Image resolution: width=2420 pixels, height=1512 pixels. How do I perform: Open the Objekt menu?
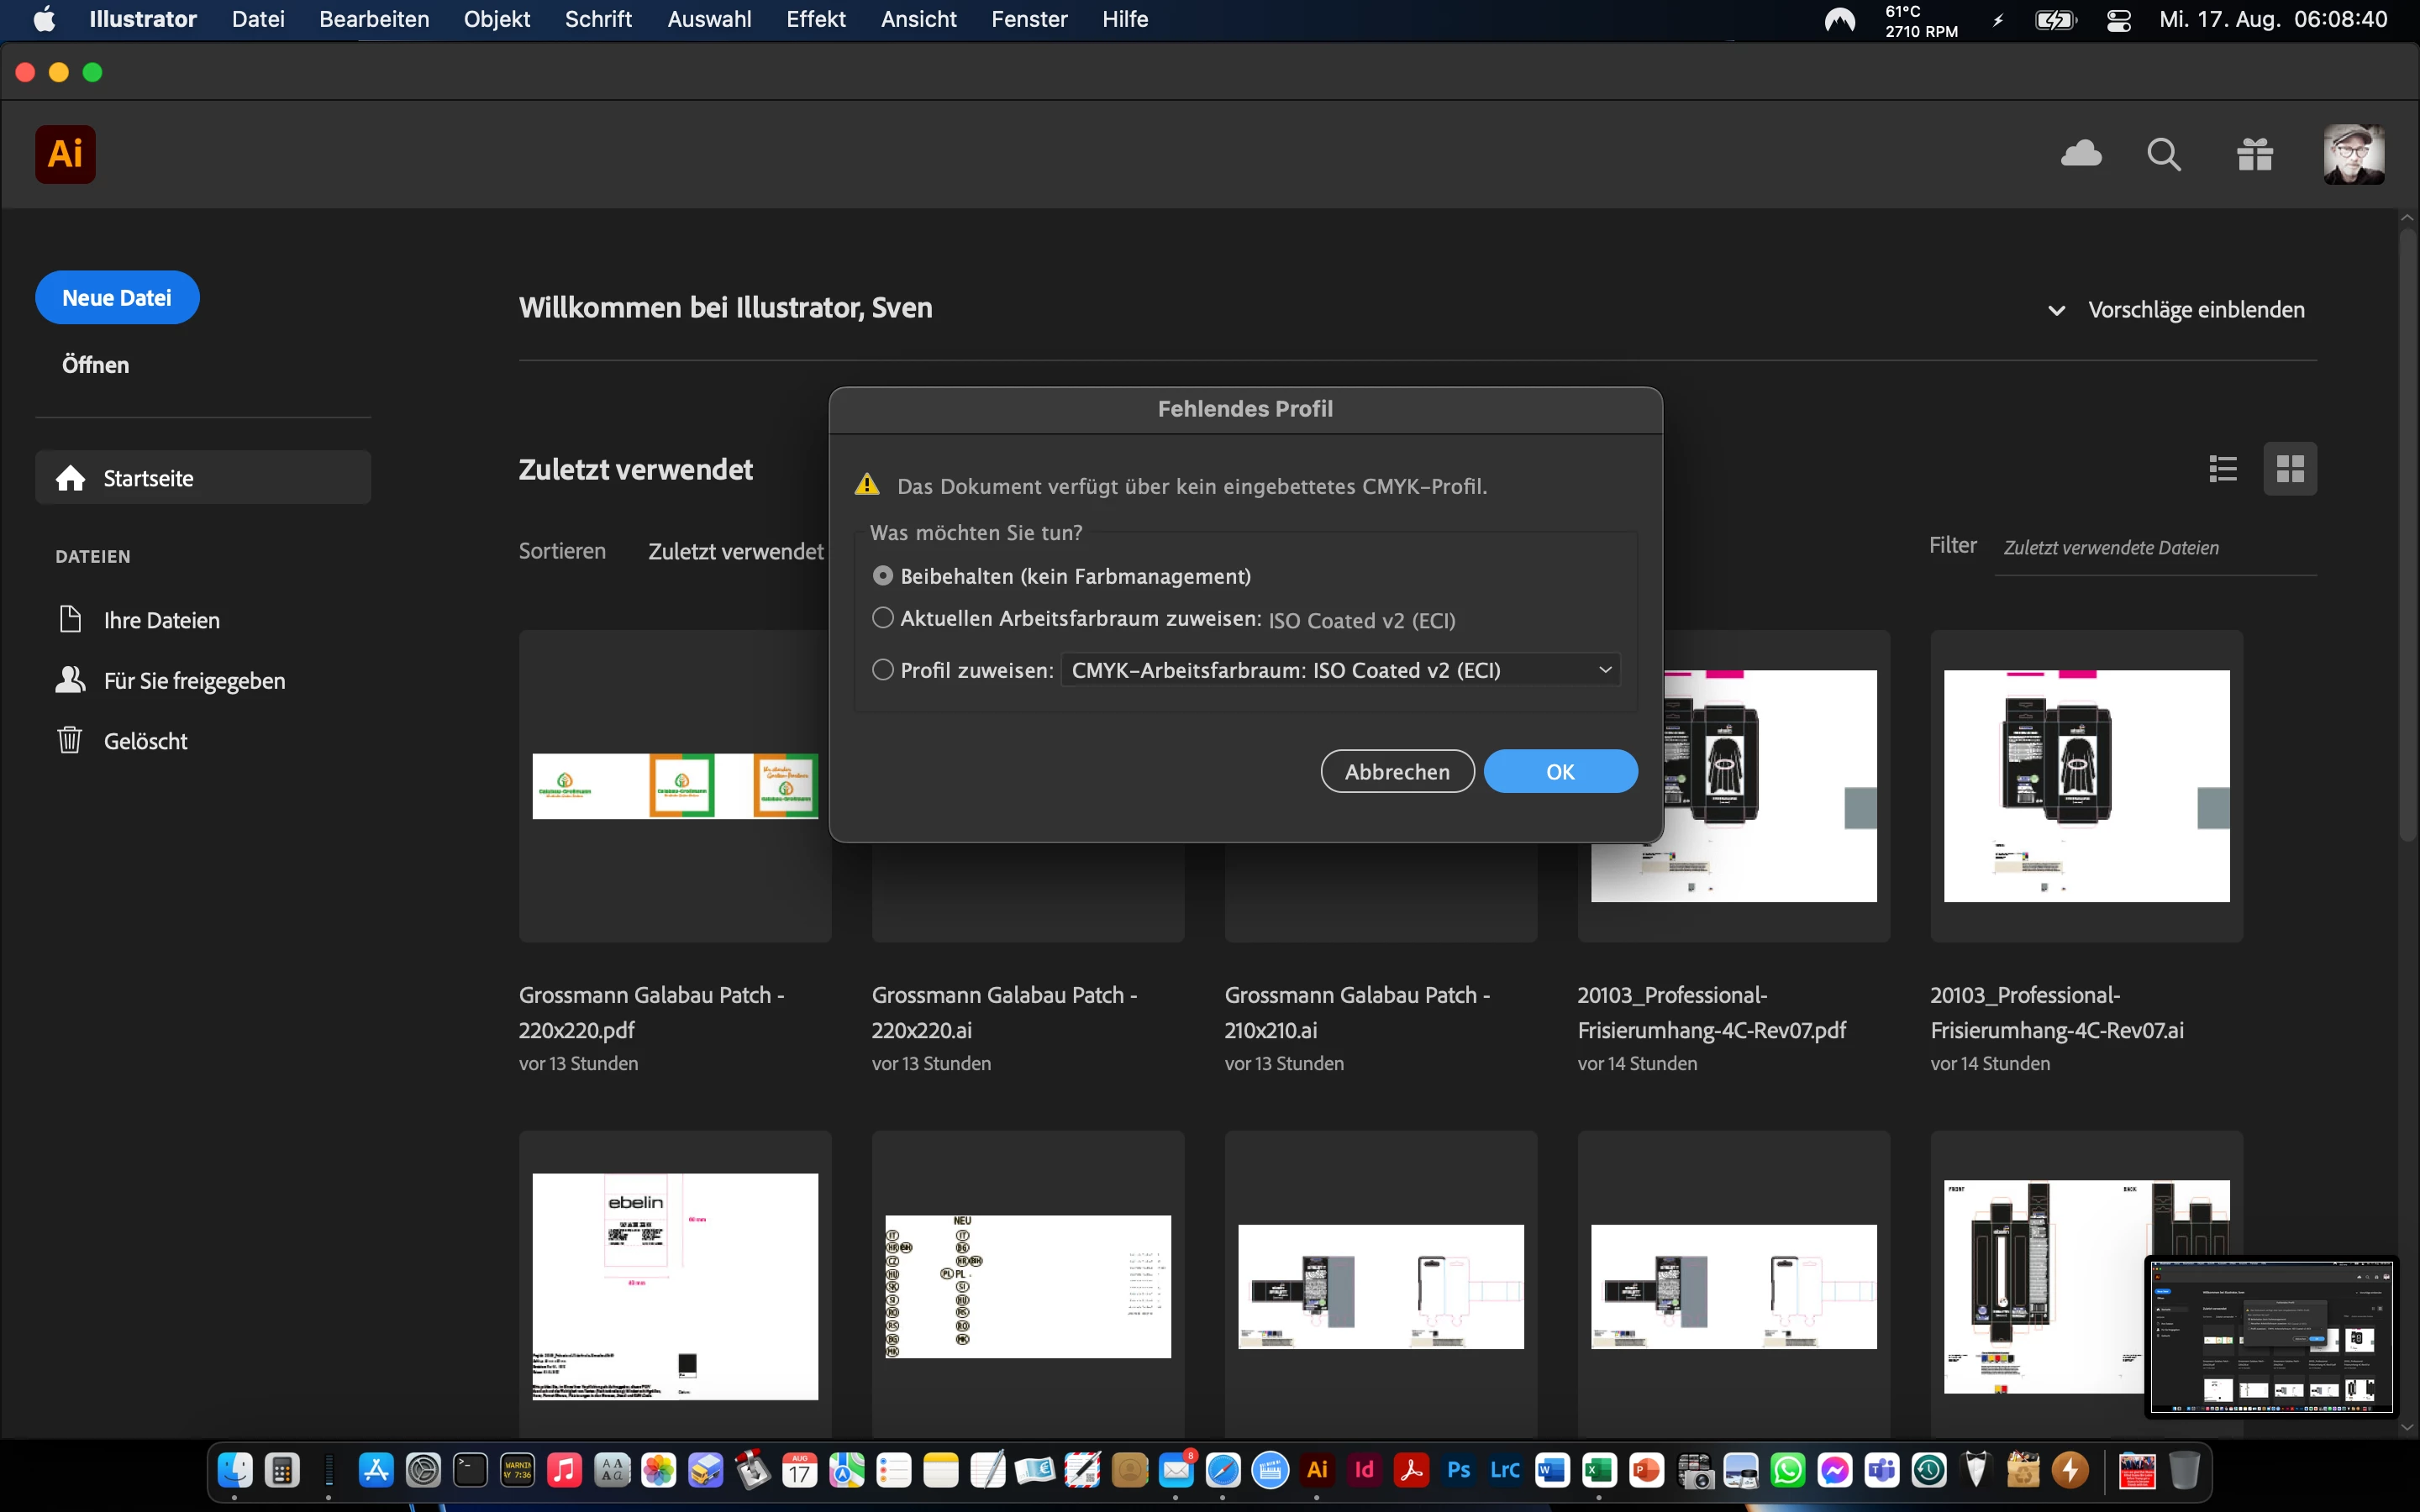(496, 19)
